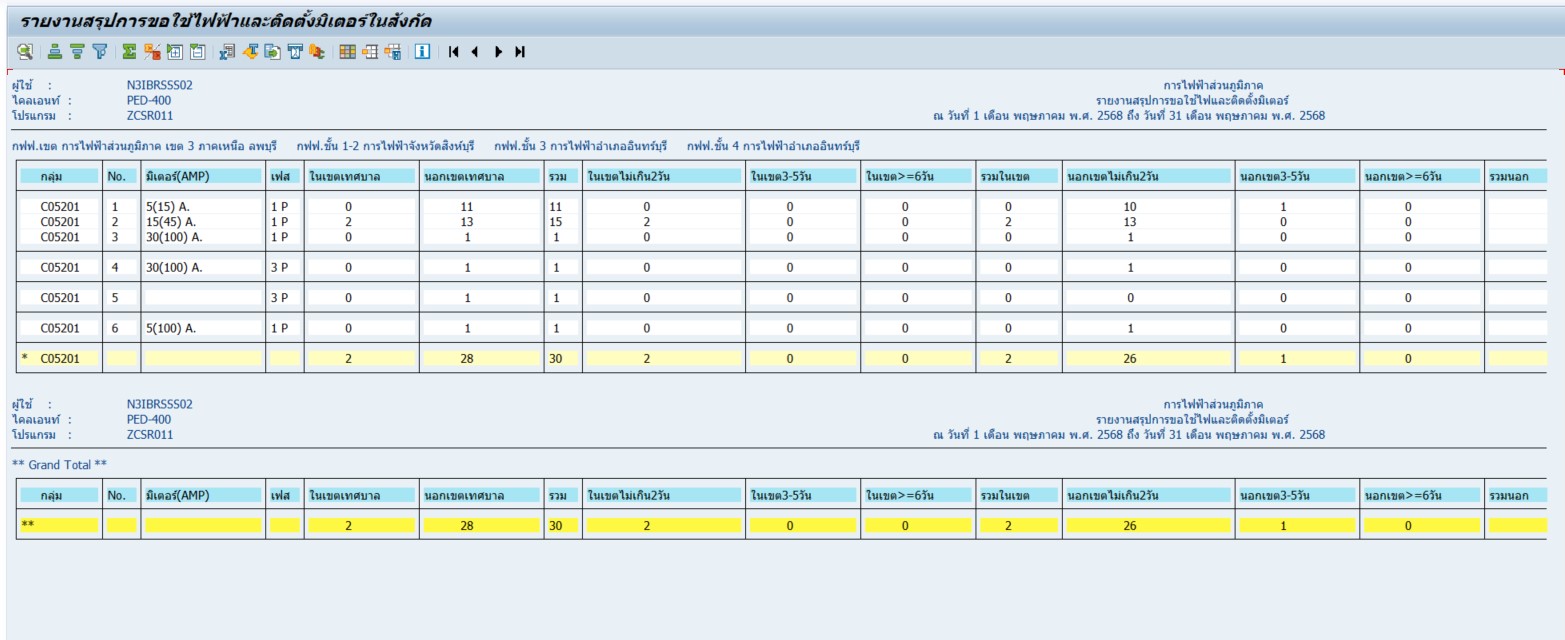Viewport: 1565px width, 640px height.
Task: Run ABC analysis icon
Action: click(317, 52)
